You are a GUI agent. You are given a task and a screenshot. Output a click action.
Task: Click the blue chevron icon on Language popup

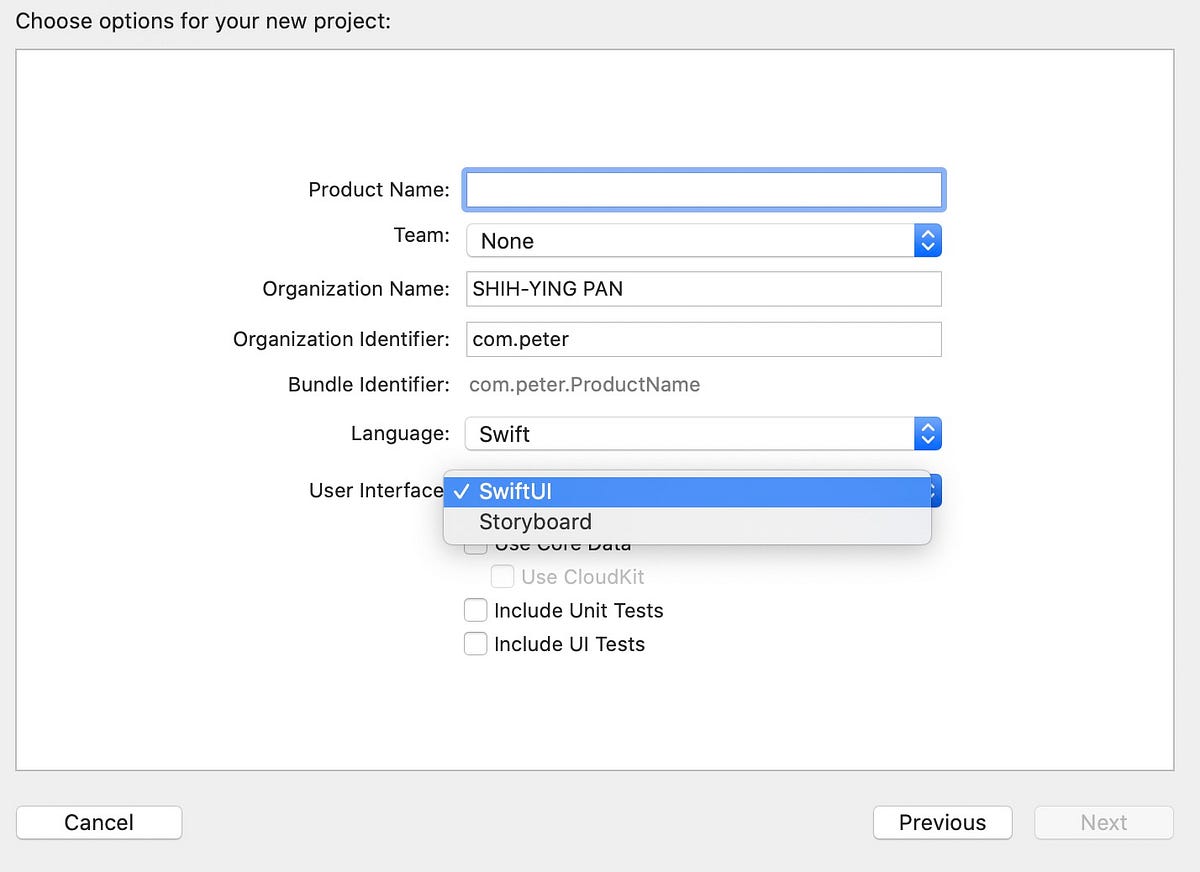927,433
